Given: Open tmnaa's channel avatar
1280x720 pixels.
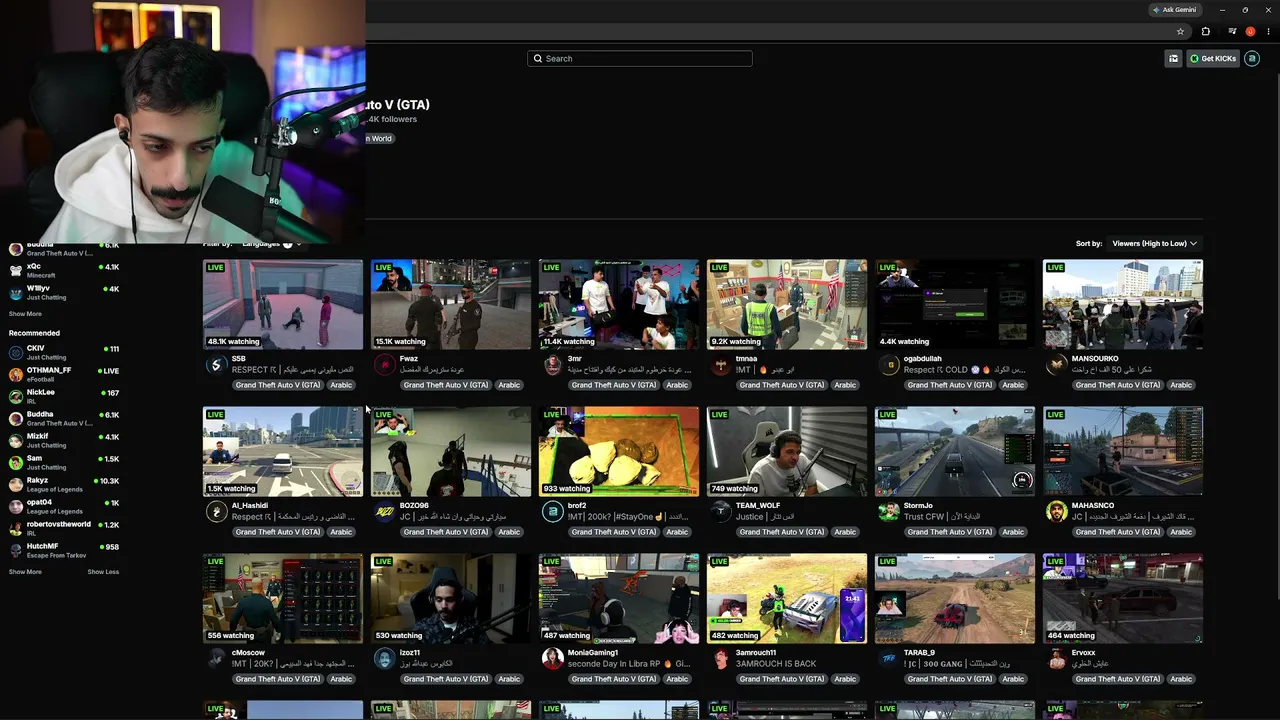Looking at the screenshot, I should point(720,365).
